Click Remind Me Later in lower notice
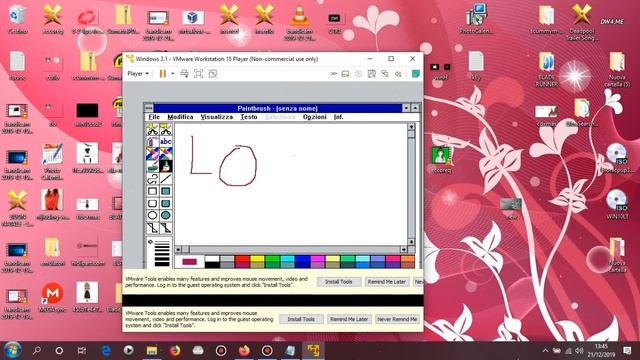This screenshot has width=640, height=360. pos(349,319)
